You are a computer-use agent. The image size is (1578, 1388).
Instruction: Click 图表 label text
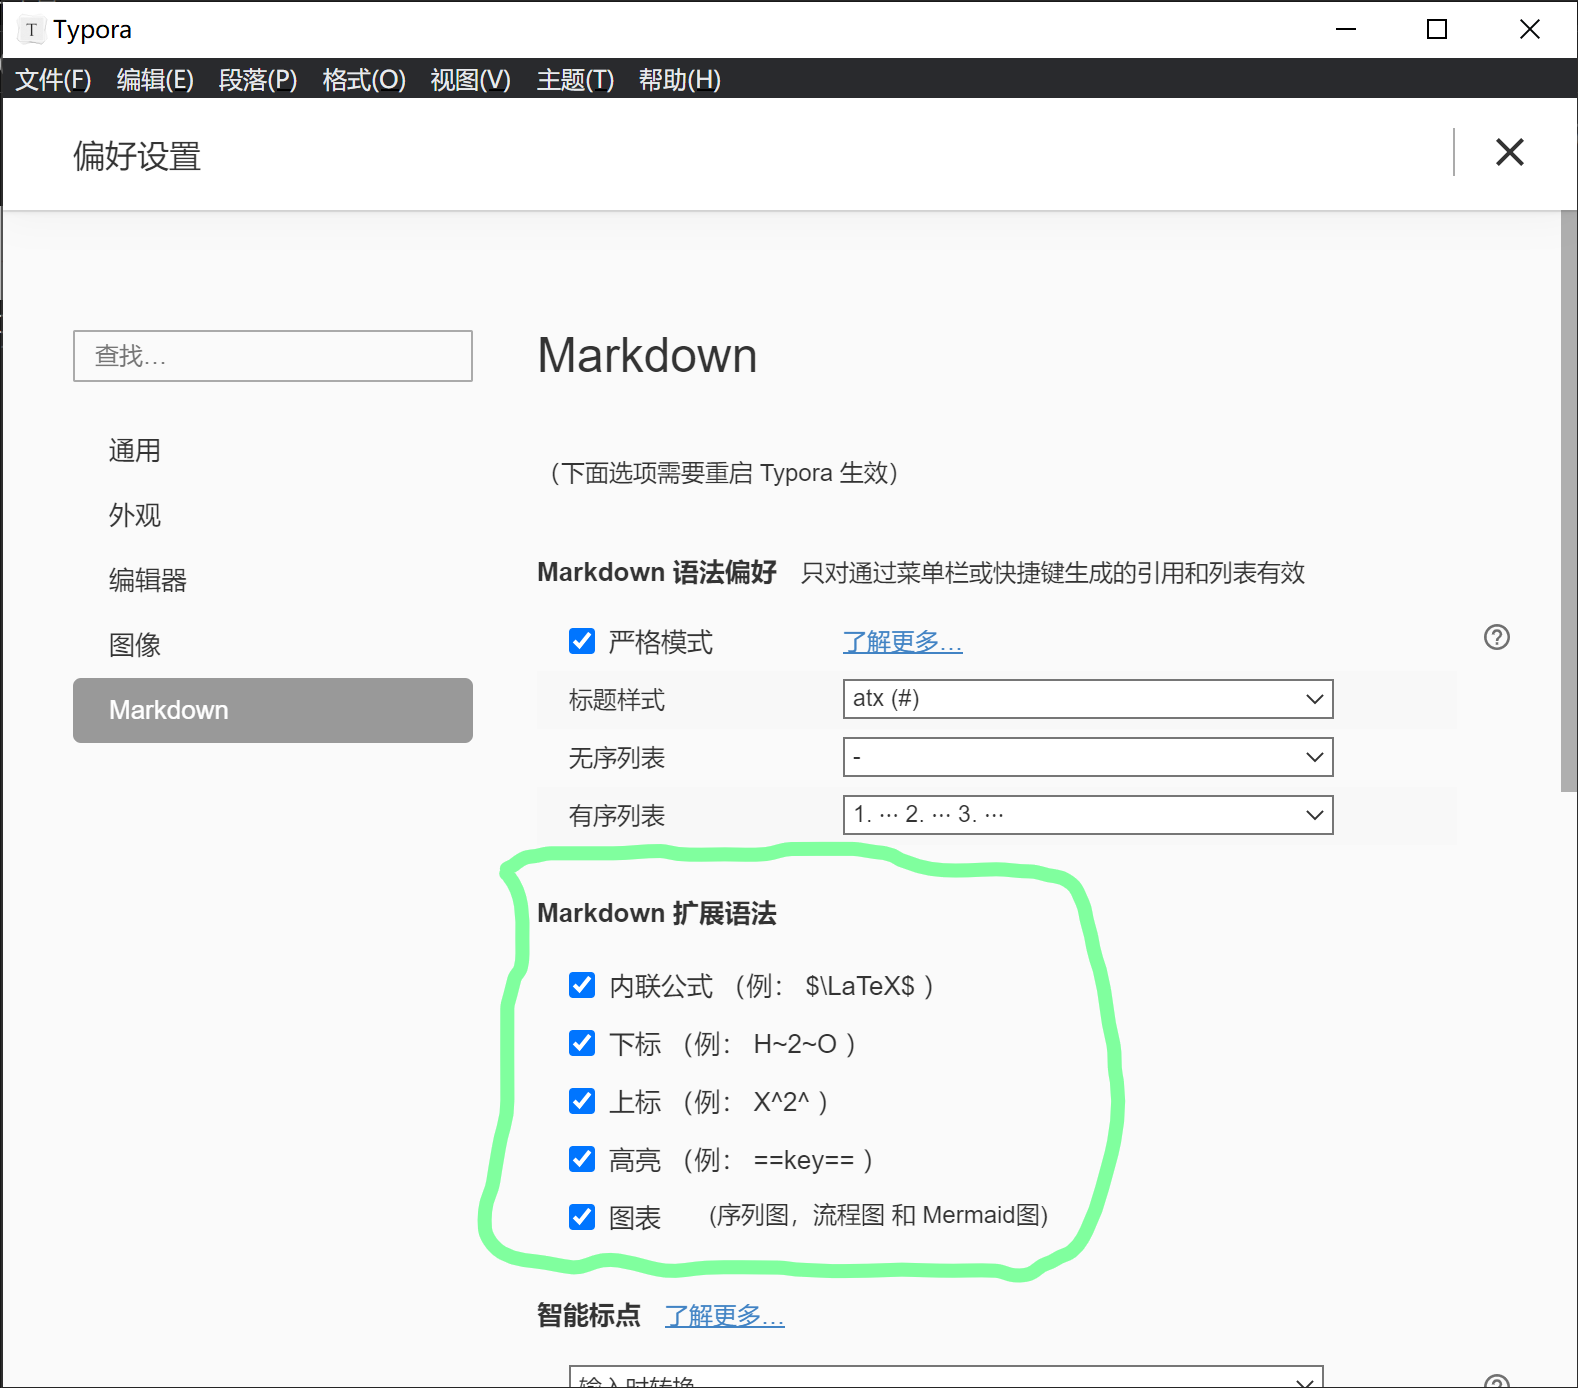point(635,1218)
